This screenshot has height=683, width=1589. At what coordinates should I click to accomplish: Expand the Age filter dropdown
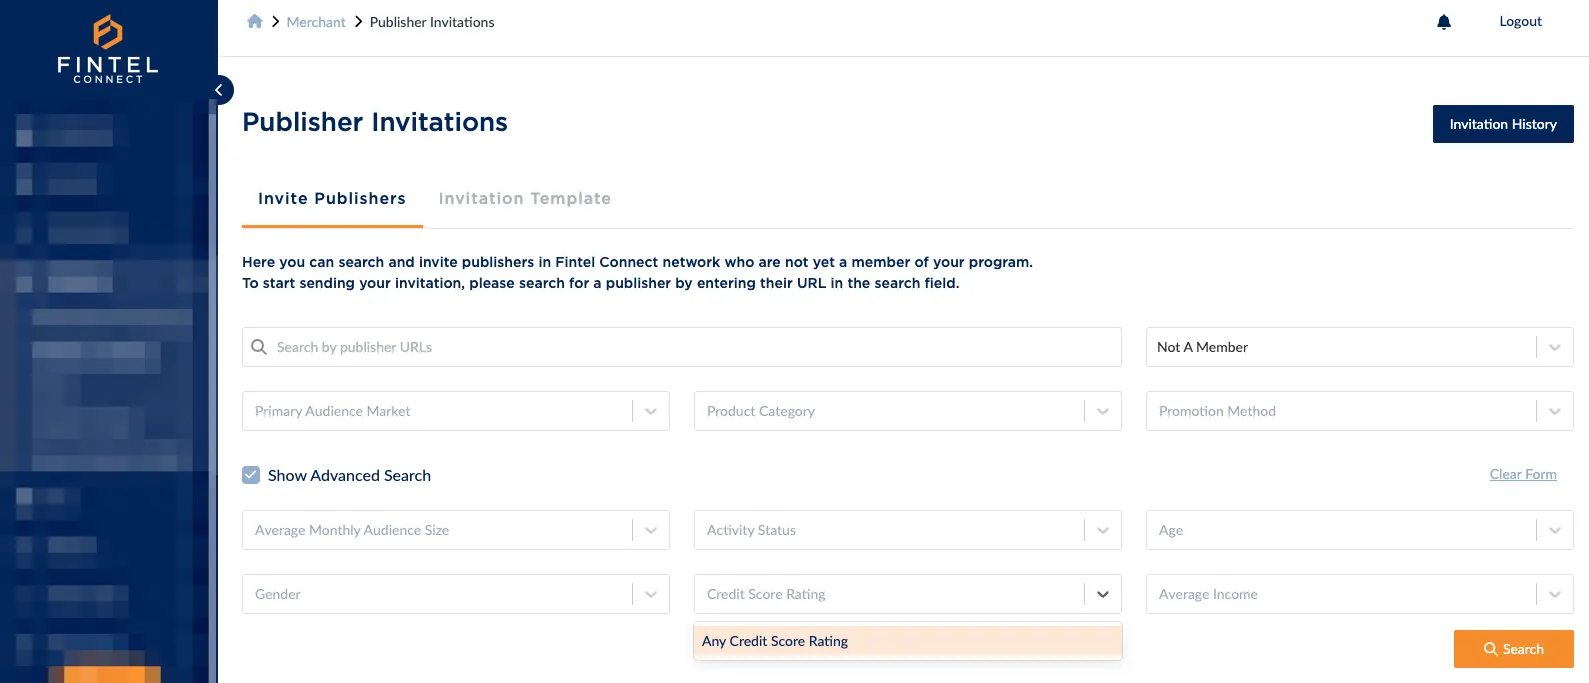[1554, 530]
